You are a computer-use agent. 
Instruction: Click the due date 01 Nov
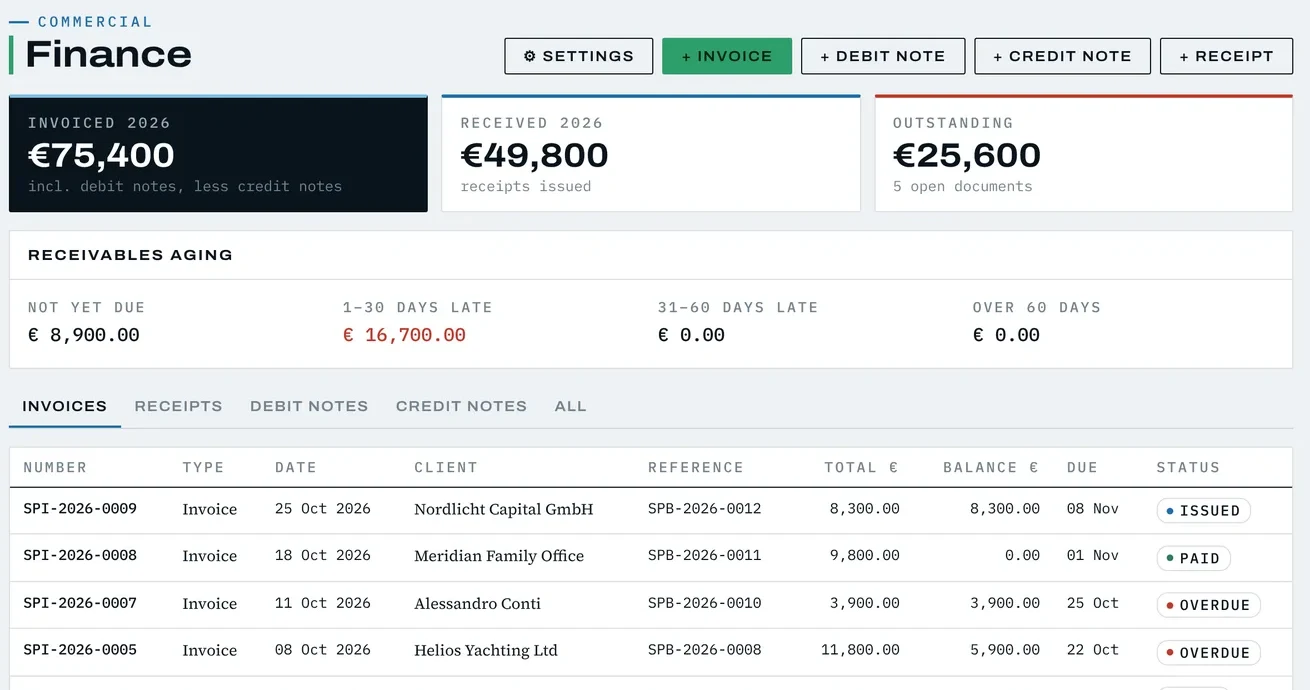pos(1093,556)
